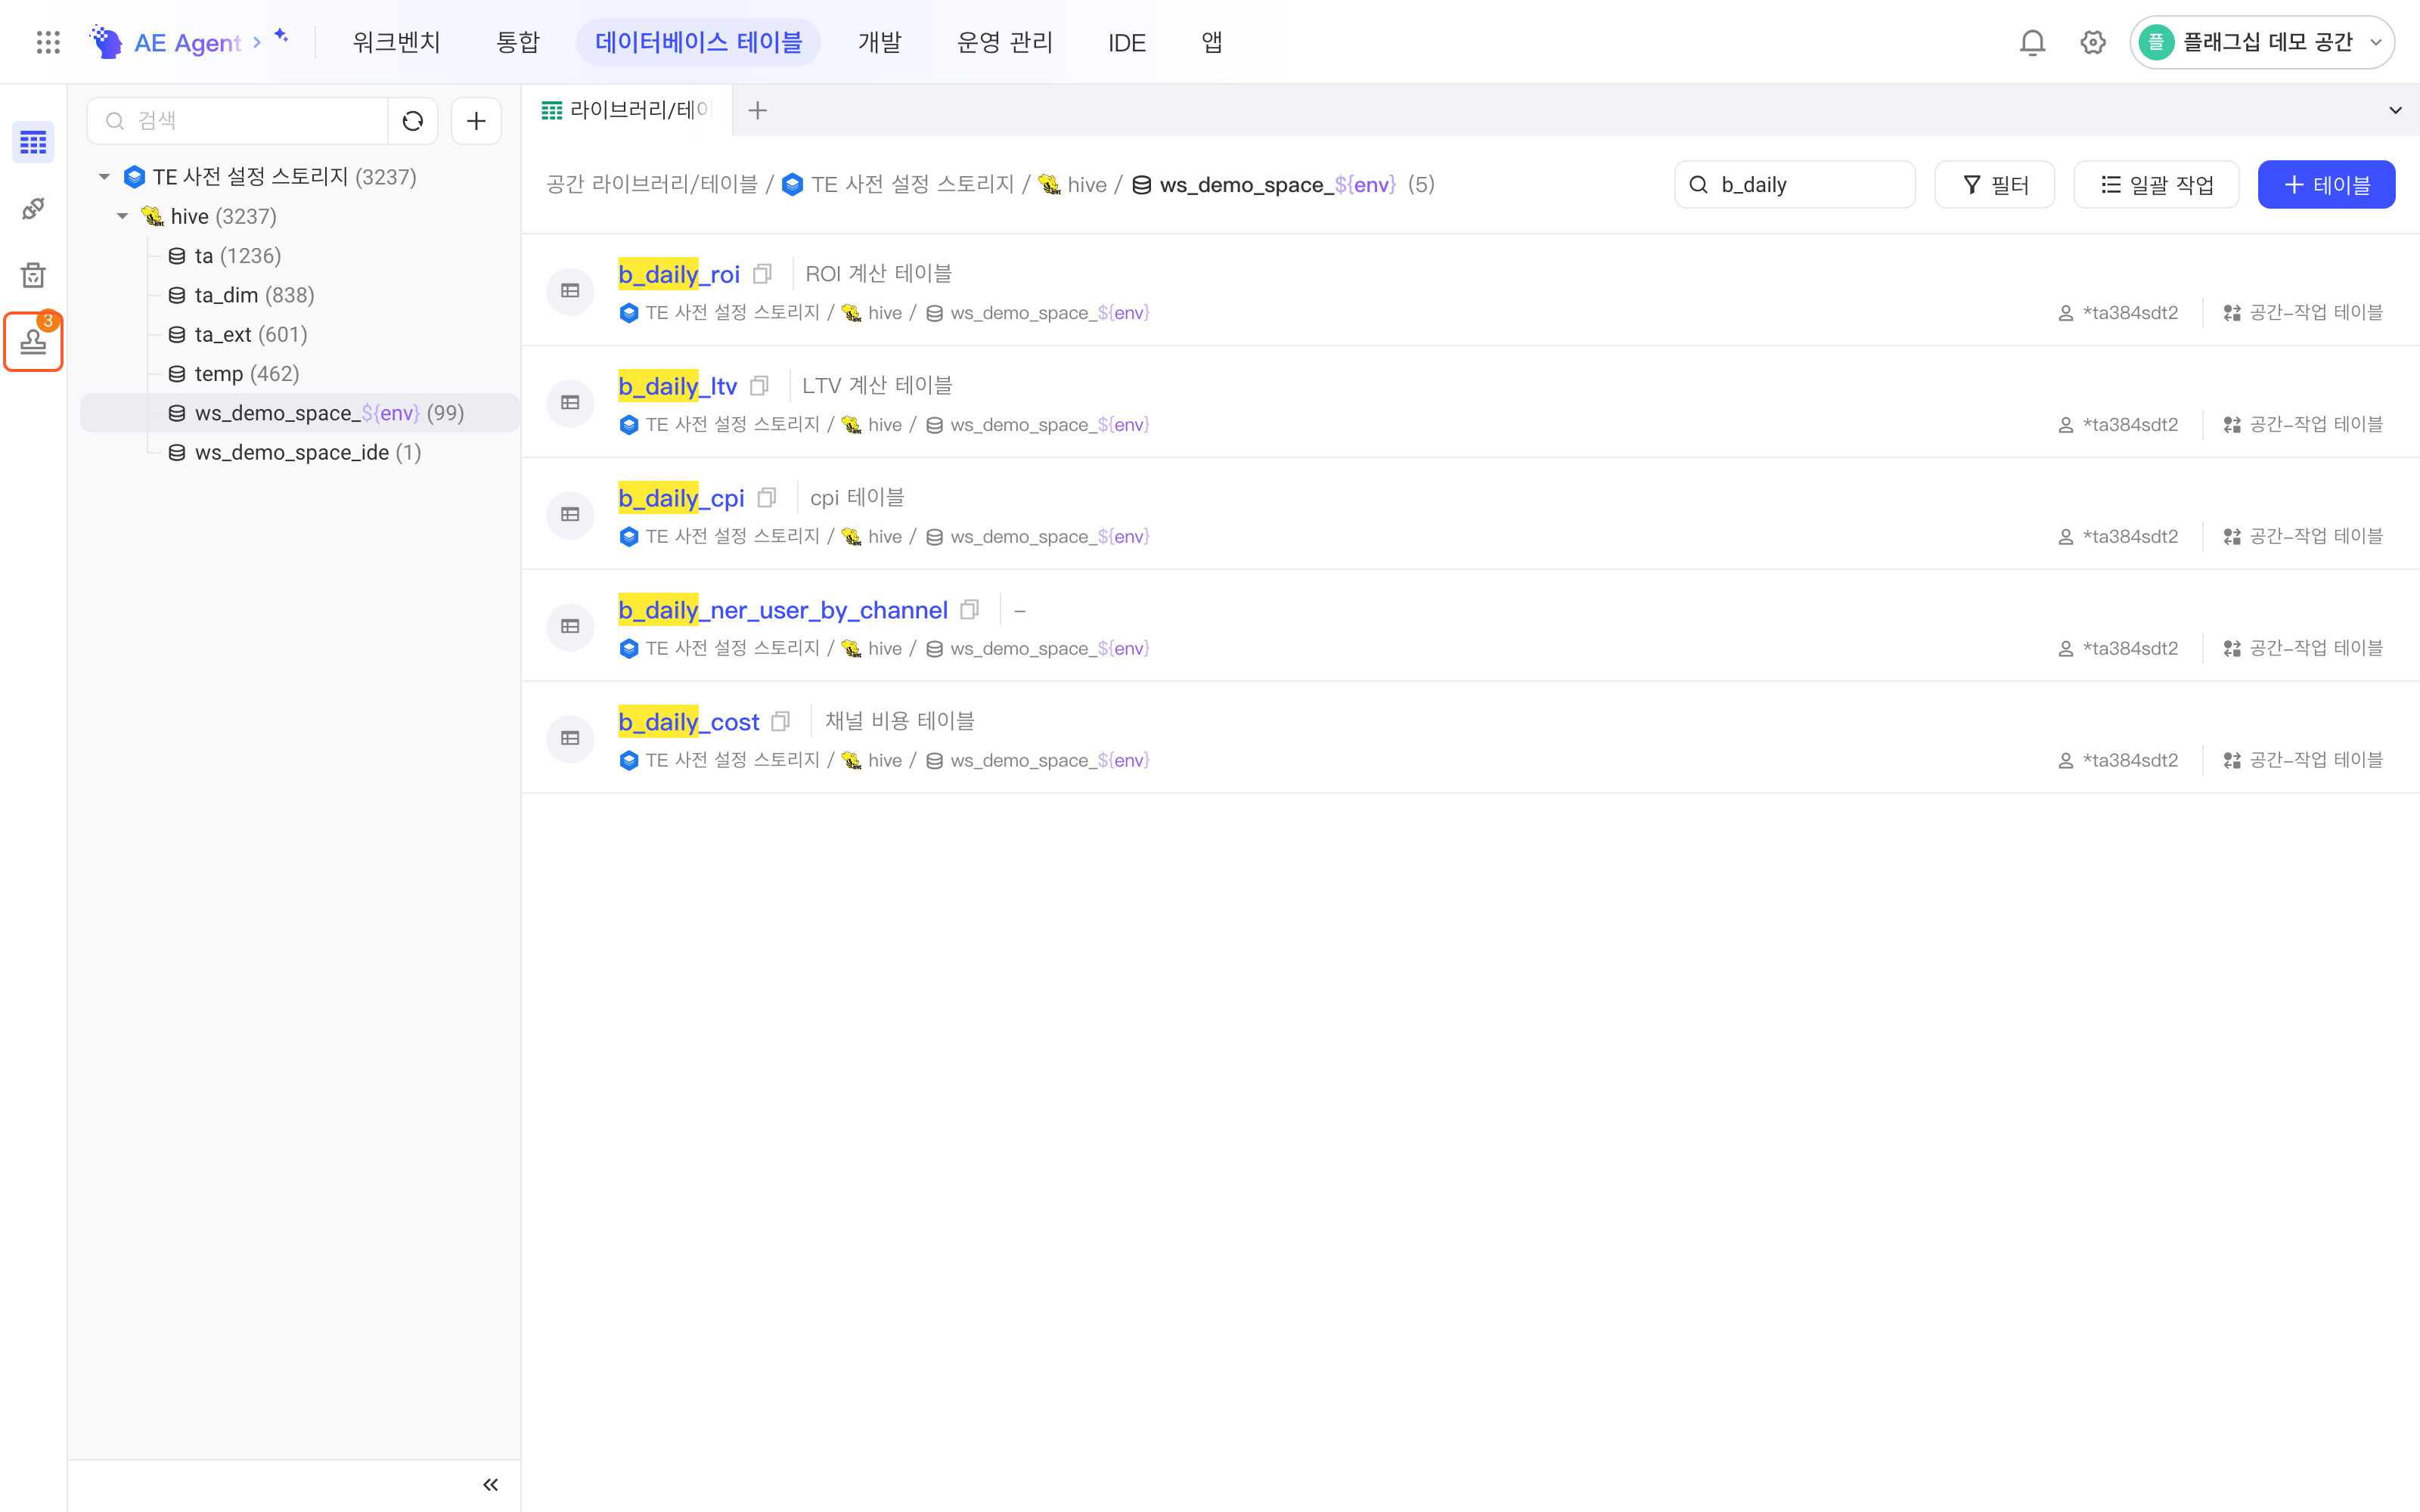The width and height of the screenshot is (2420, 1512).
Task: Copy the b_daily_ltv table name
Action: [x=760, y=386]
